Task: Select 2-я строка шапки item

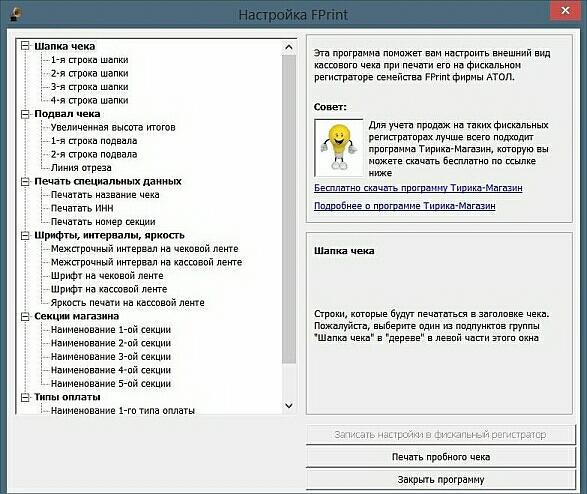Action: pyautogui.click(x=89, y=73)
